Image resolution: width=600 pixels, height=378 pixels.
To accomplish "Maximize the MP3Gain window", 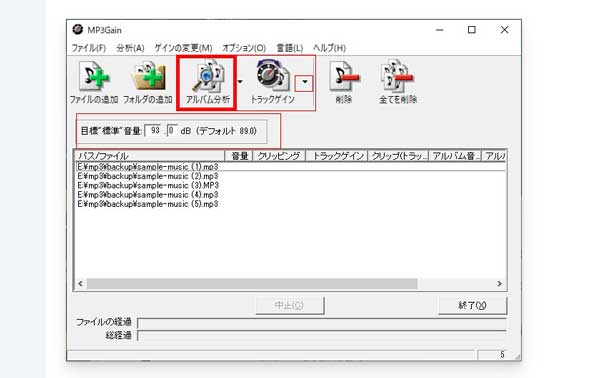I will coord(472,30).
